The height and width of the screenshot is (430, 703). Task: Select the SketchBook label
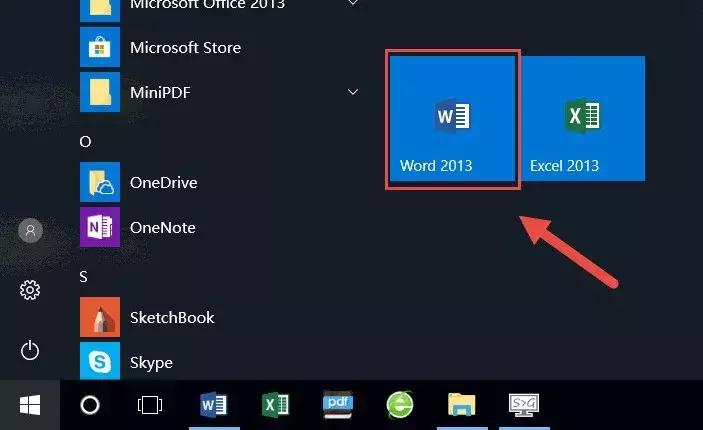coord(172,317)
